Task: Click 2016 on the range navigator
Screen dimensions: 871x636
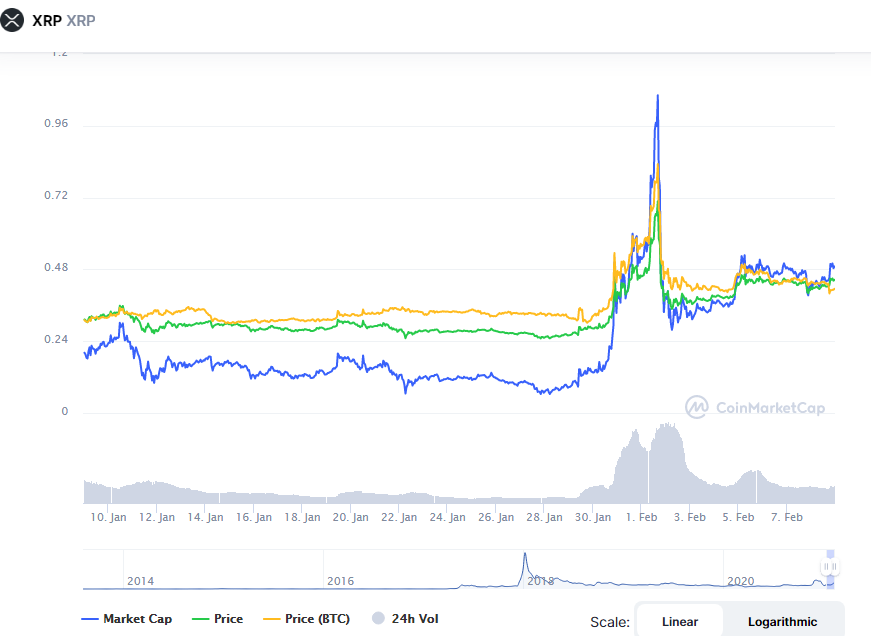Action: coord(341,581)
